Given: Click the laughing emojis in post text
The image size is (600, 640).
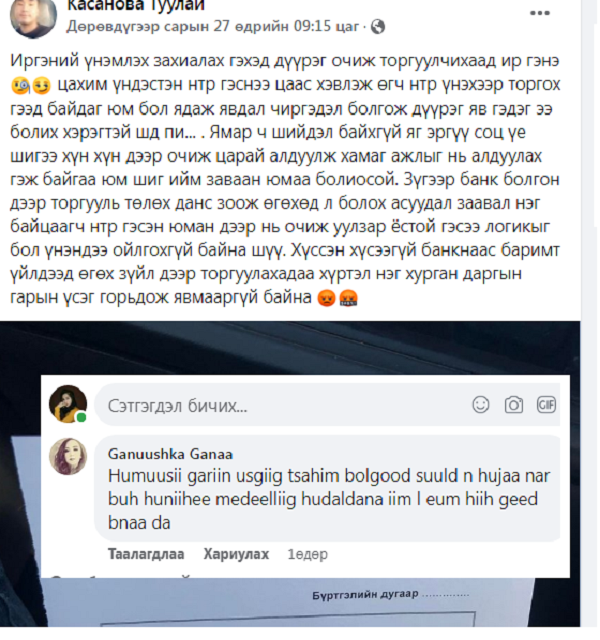Looking at the screenshot, I should pos(31,86).
